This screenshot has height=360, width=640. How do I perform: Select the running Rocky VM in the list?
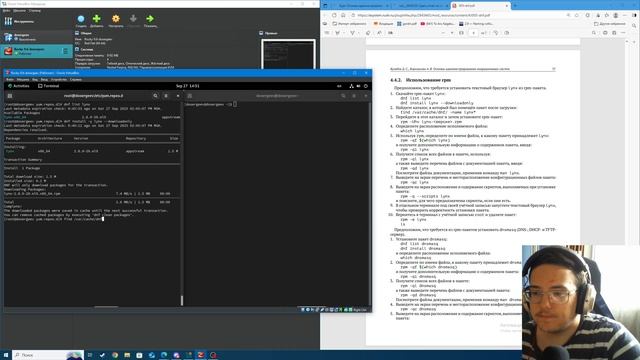pos(36,51)
